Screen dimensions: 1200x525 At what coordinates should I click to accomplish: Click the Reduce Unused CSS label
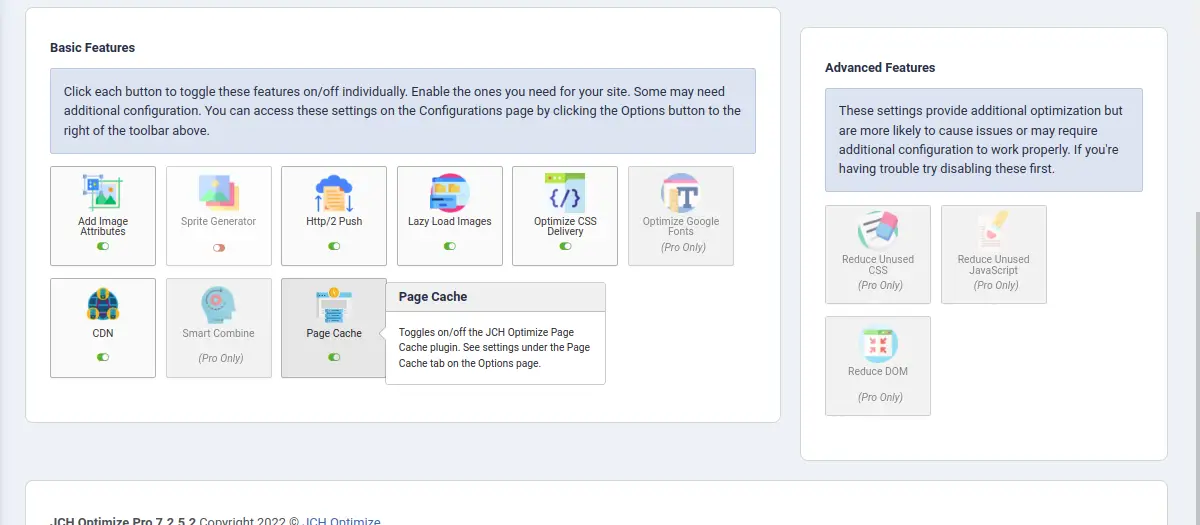coord(878,264)
